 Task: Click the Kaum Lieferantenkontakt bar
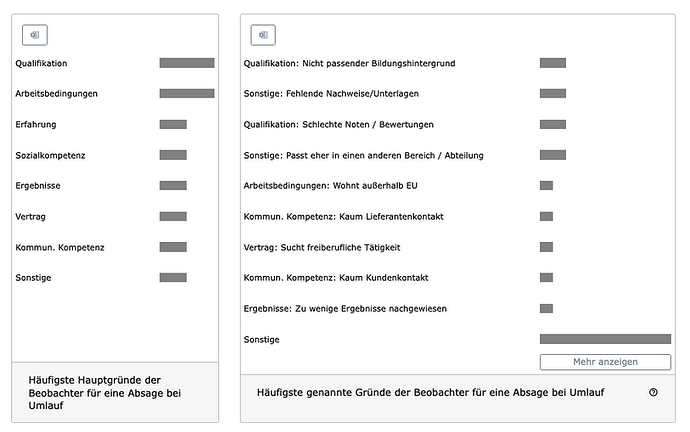click(x=546, y=216)
